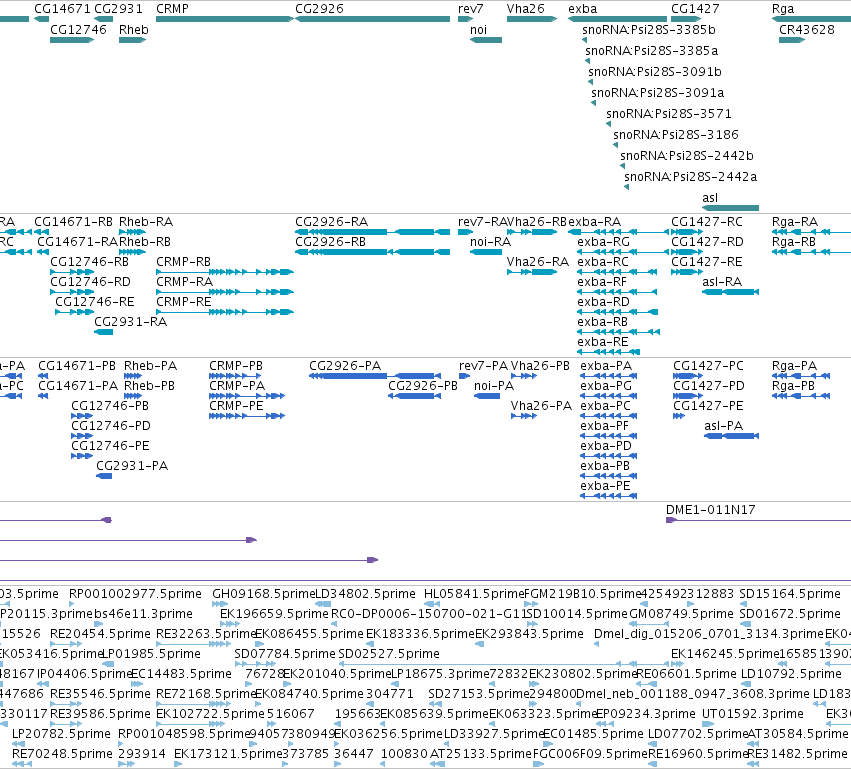Select snoRNA:Psi28S-3186 feature label

tap(676, 135)
